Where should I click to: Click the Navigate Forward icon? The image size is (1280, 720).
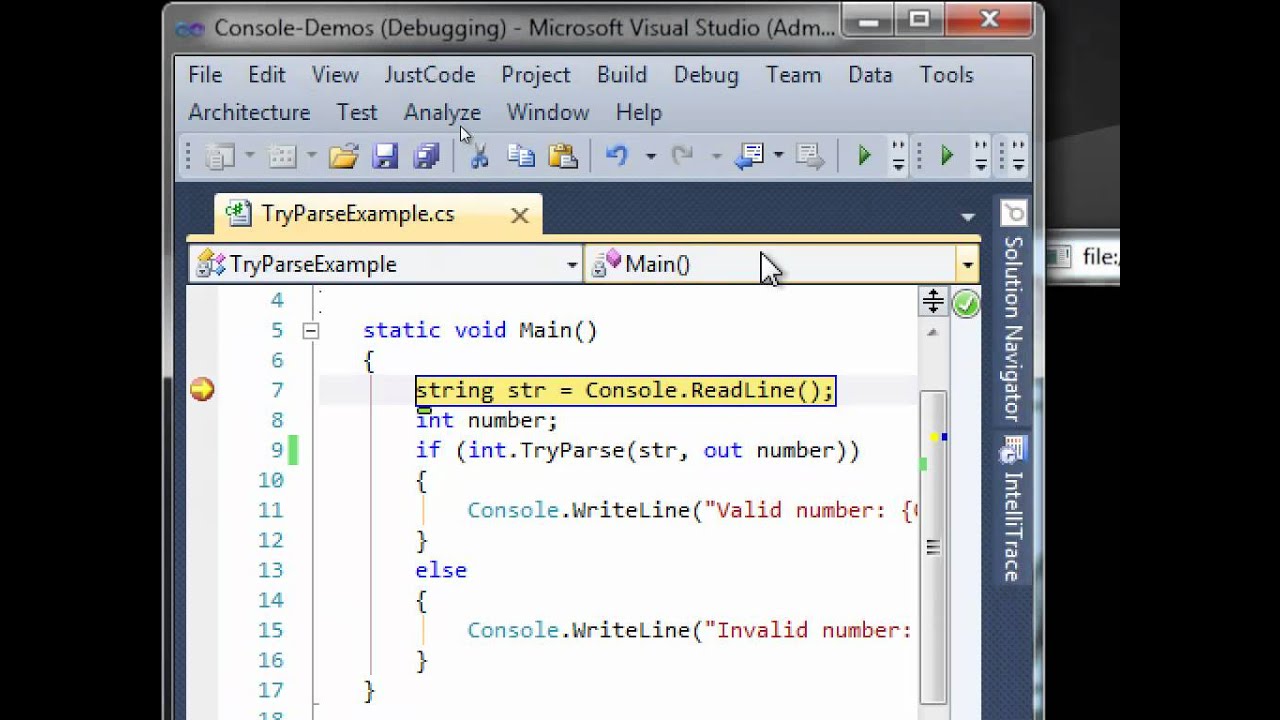[x=809, y=156]
